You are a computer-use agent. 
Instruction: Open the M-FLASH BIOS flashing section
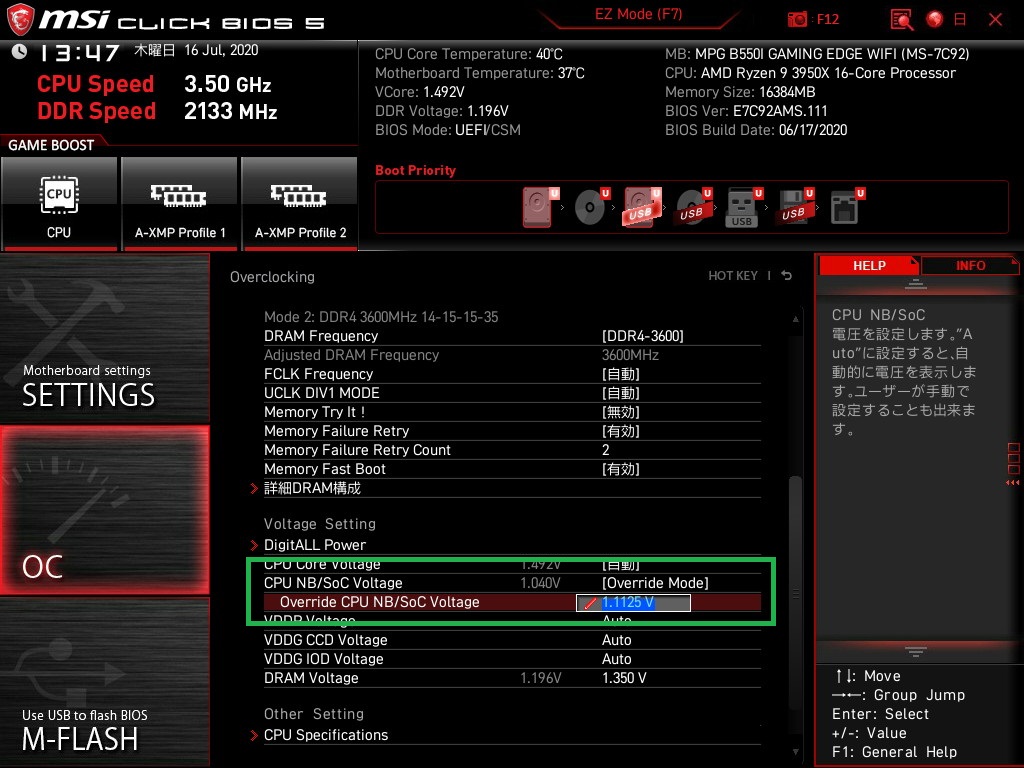104,682
